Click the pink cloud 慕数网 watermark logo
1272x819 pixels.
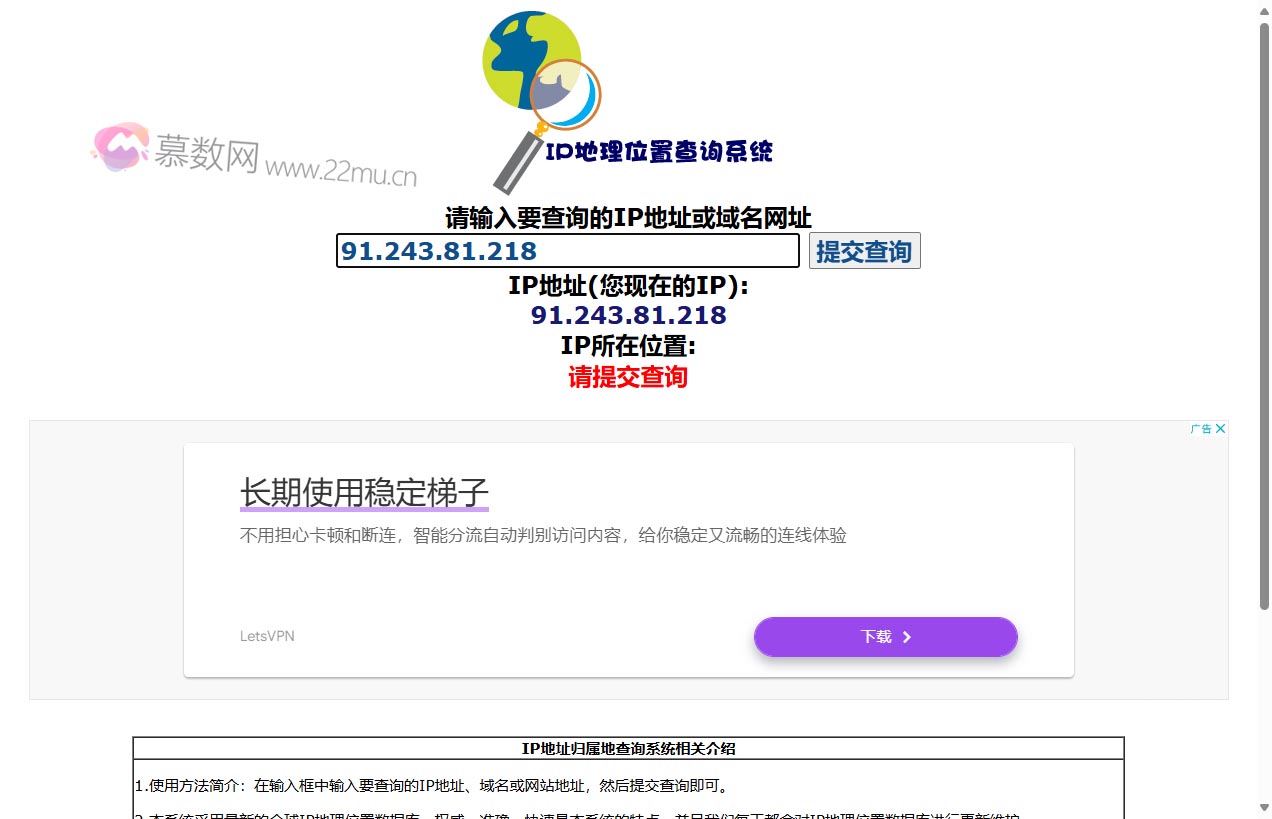point(120,148)
